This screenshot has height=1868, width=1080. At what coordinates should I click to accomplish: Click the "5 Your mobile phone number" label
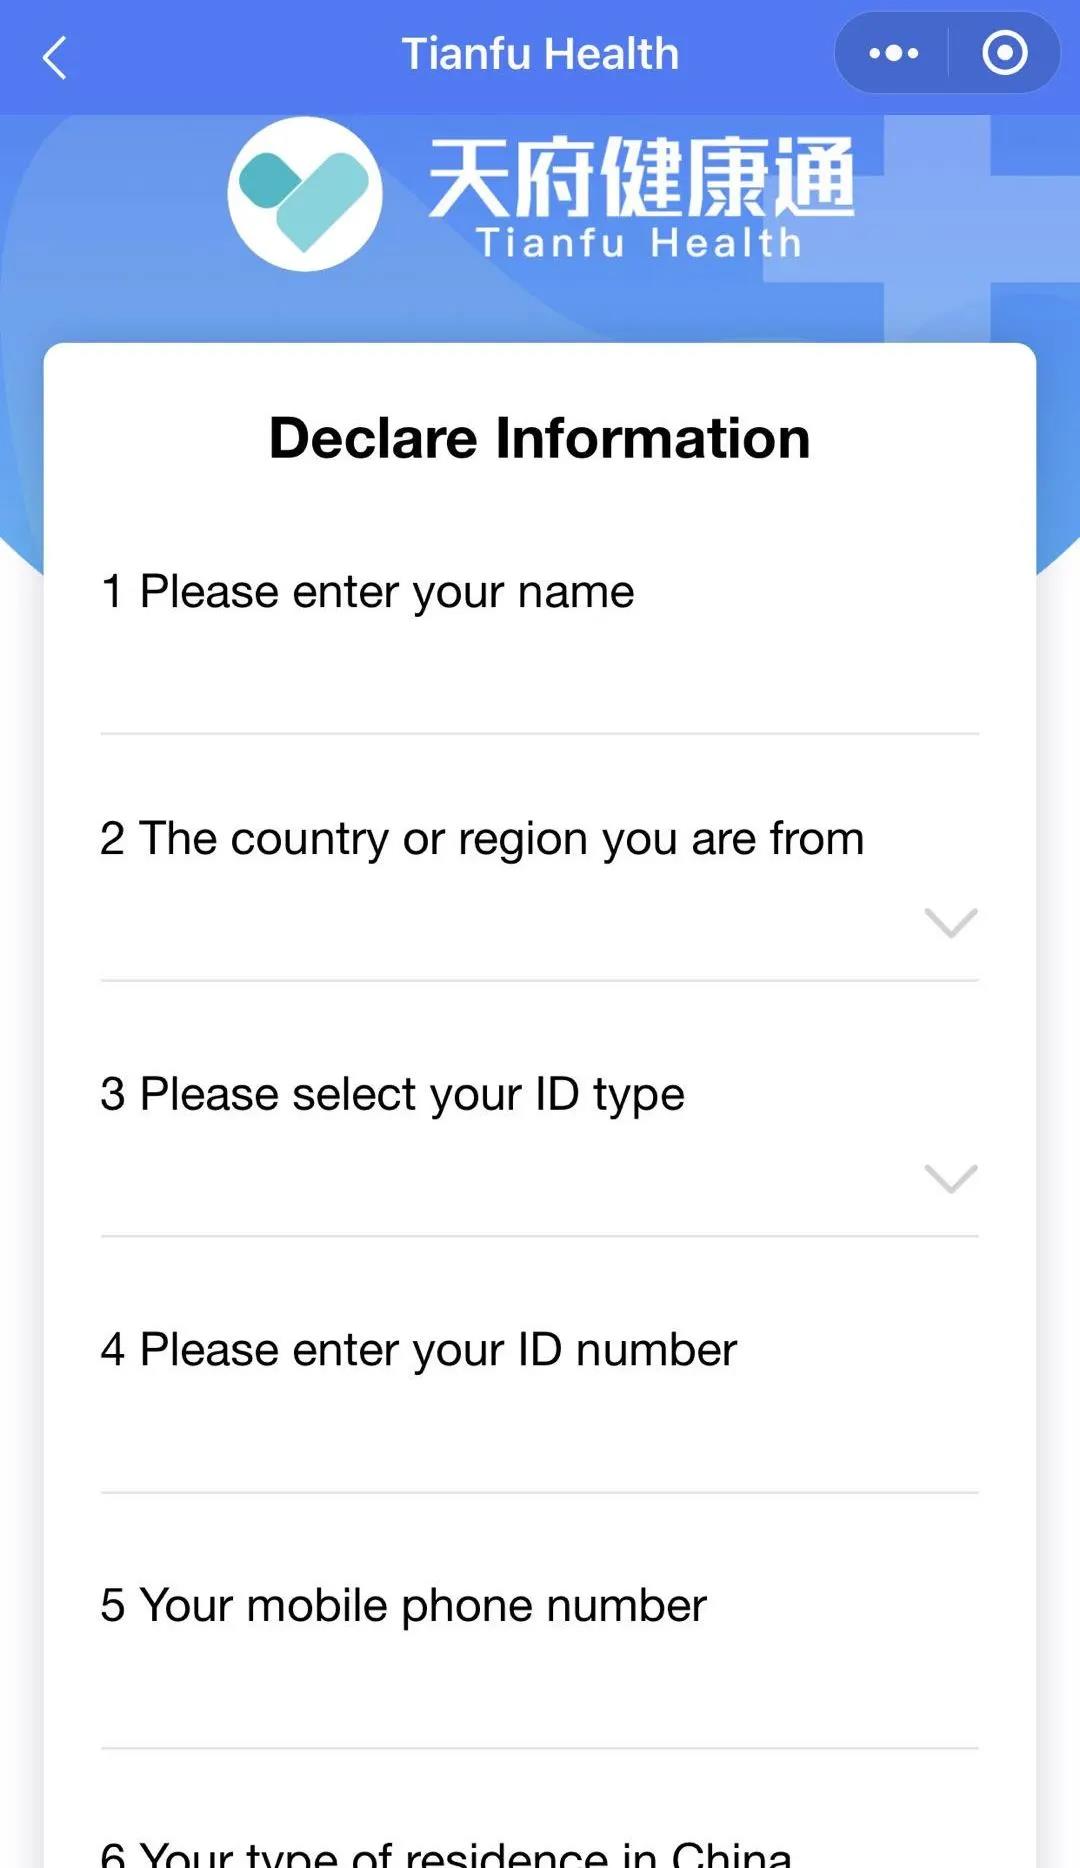click(403, 1606)
